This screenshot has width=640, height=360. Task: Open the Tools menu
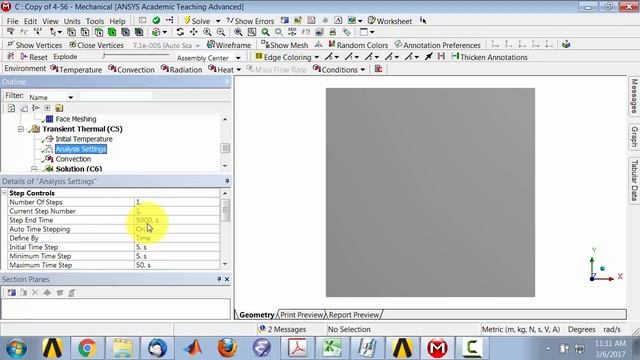(x=95, y=21)
